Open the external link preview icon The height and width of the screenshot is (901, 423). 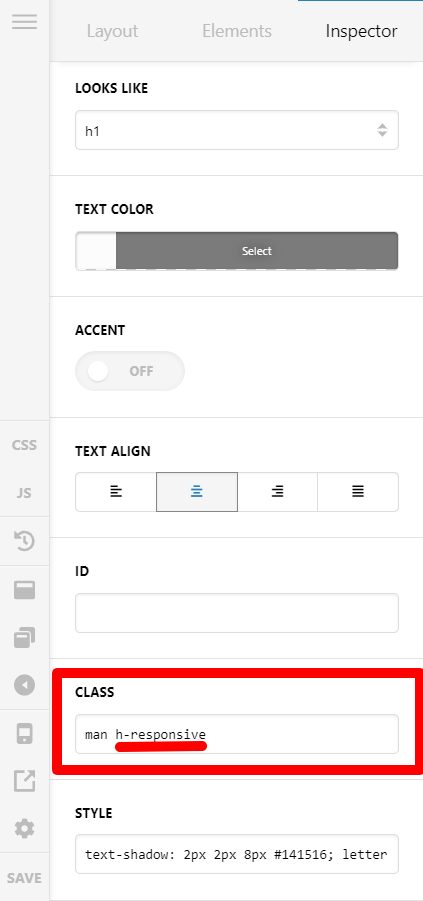[24, 781]
